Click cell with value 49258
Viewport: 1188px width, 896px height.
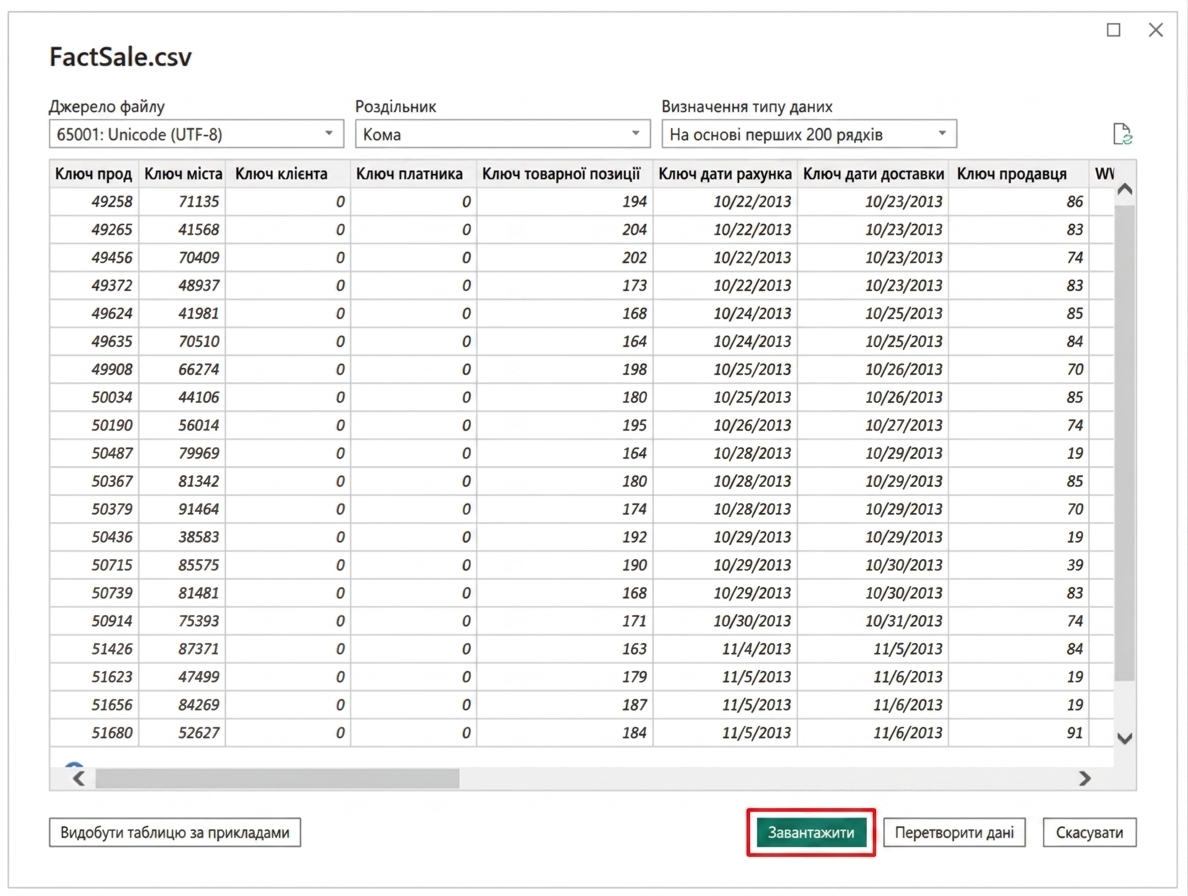94,201
